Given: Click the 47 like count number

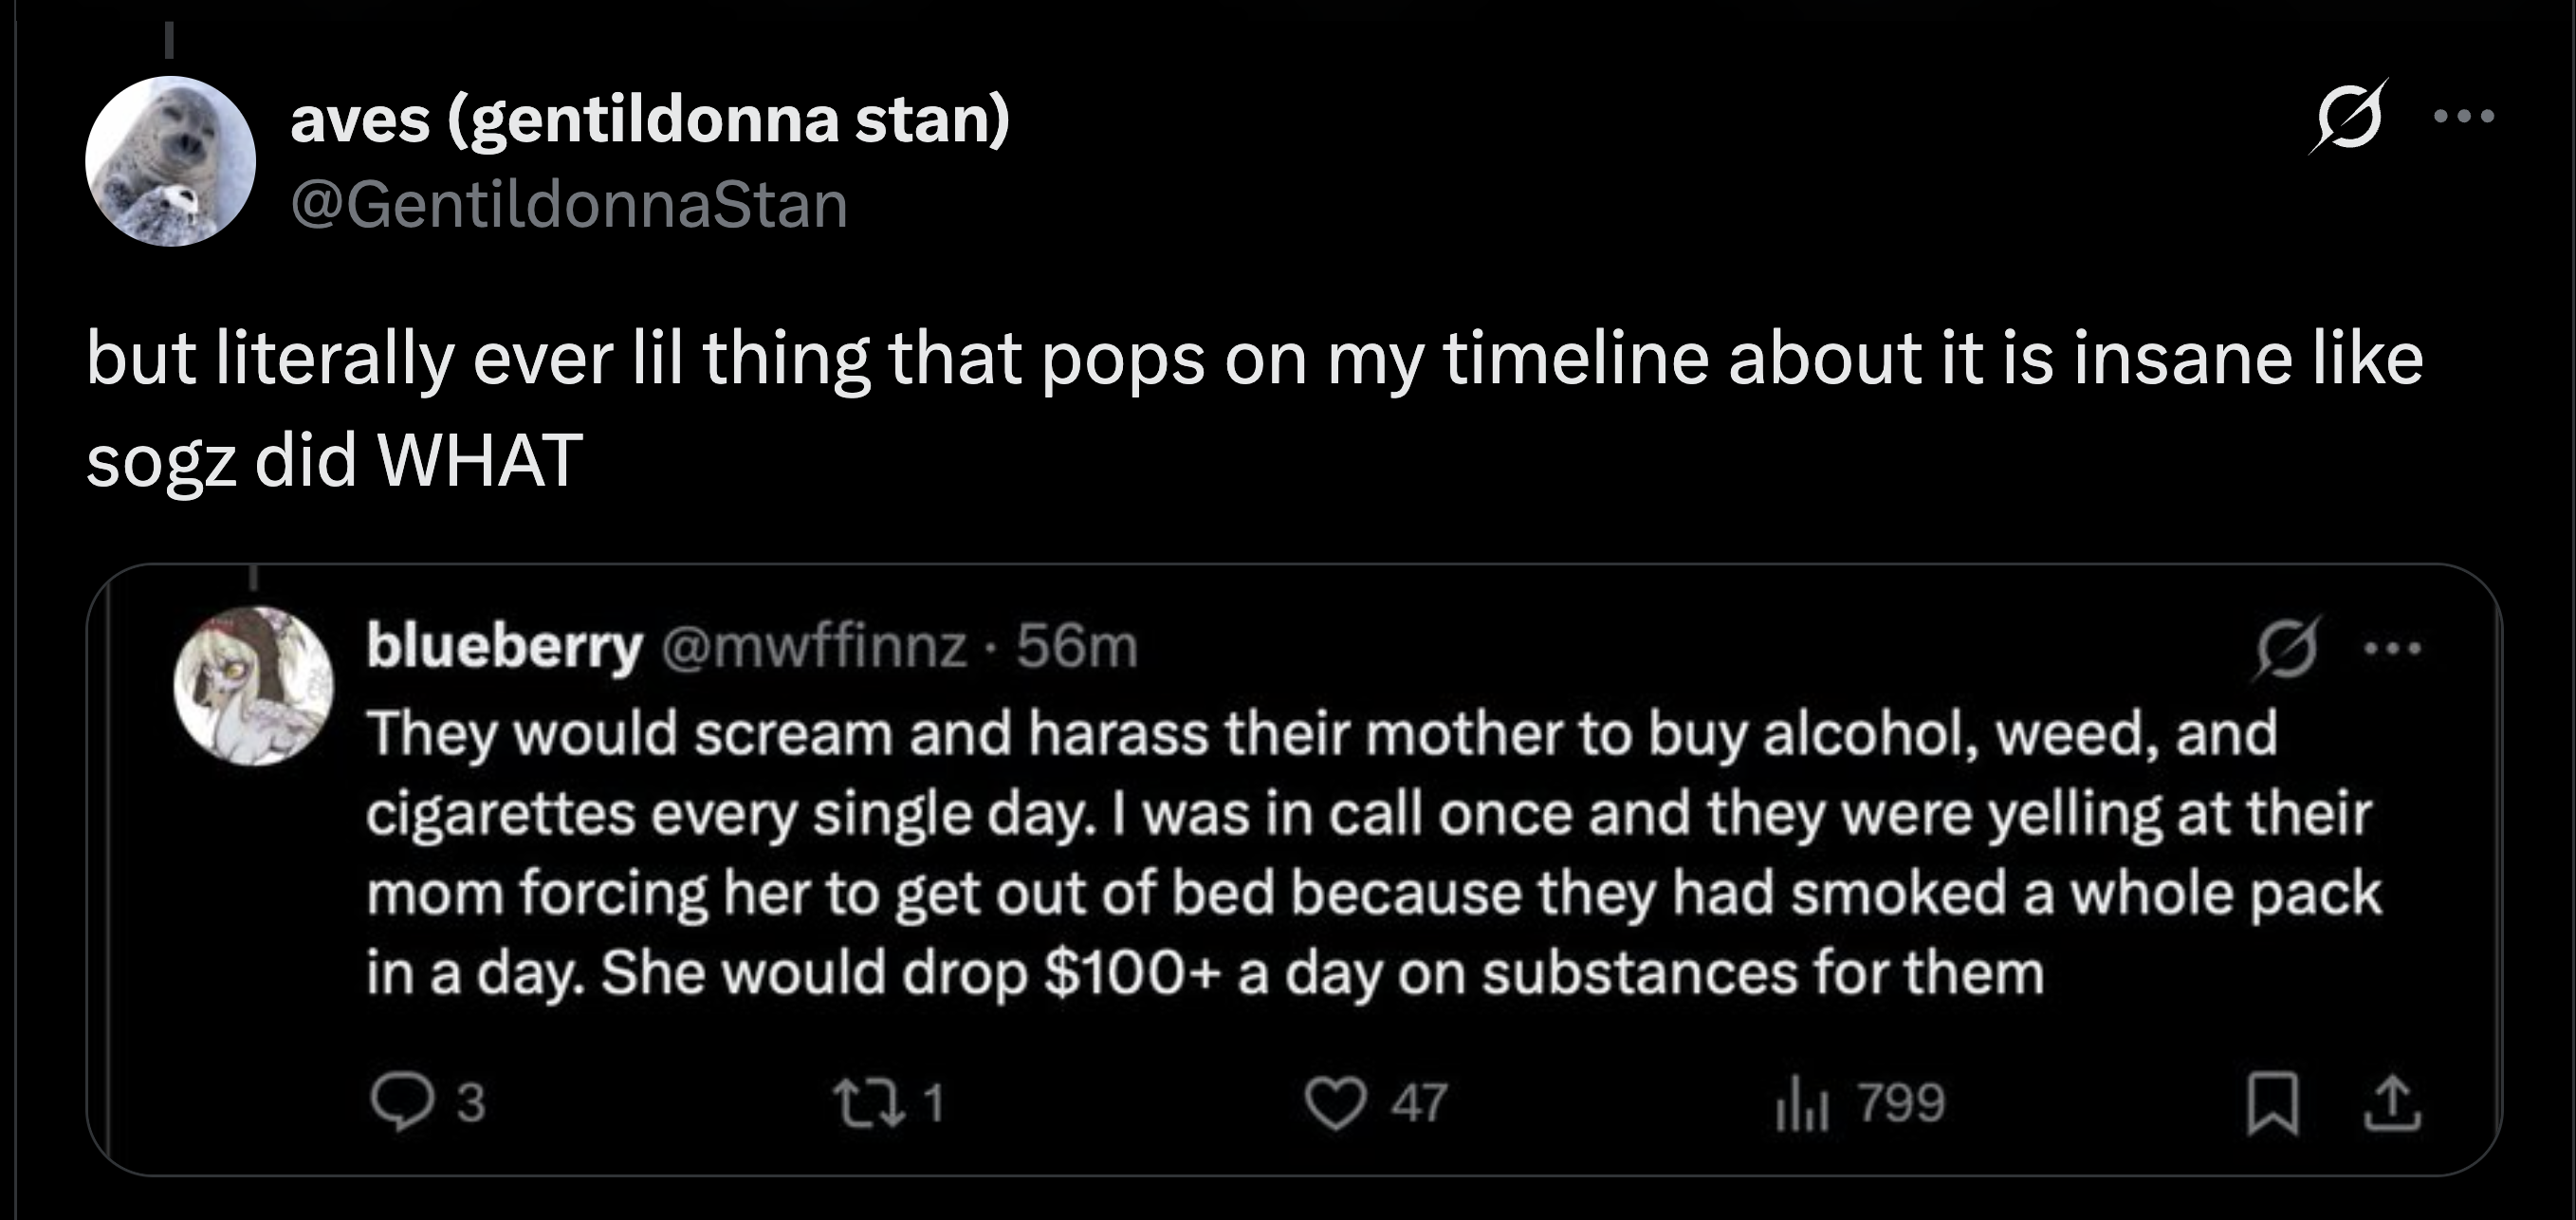Looking at the screenshot, I should pyautogui.click(x=1418, y=1104).
